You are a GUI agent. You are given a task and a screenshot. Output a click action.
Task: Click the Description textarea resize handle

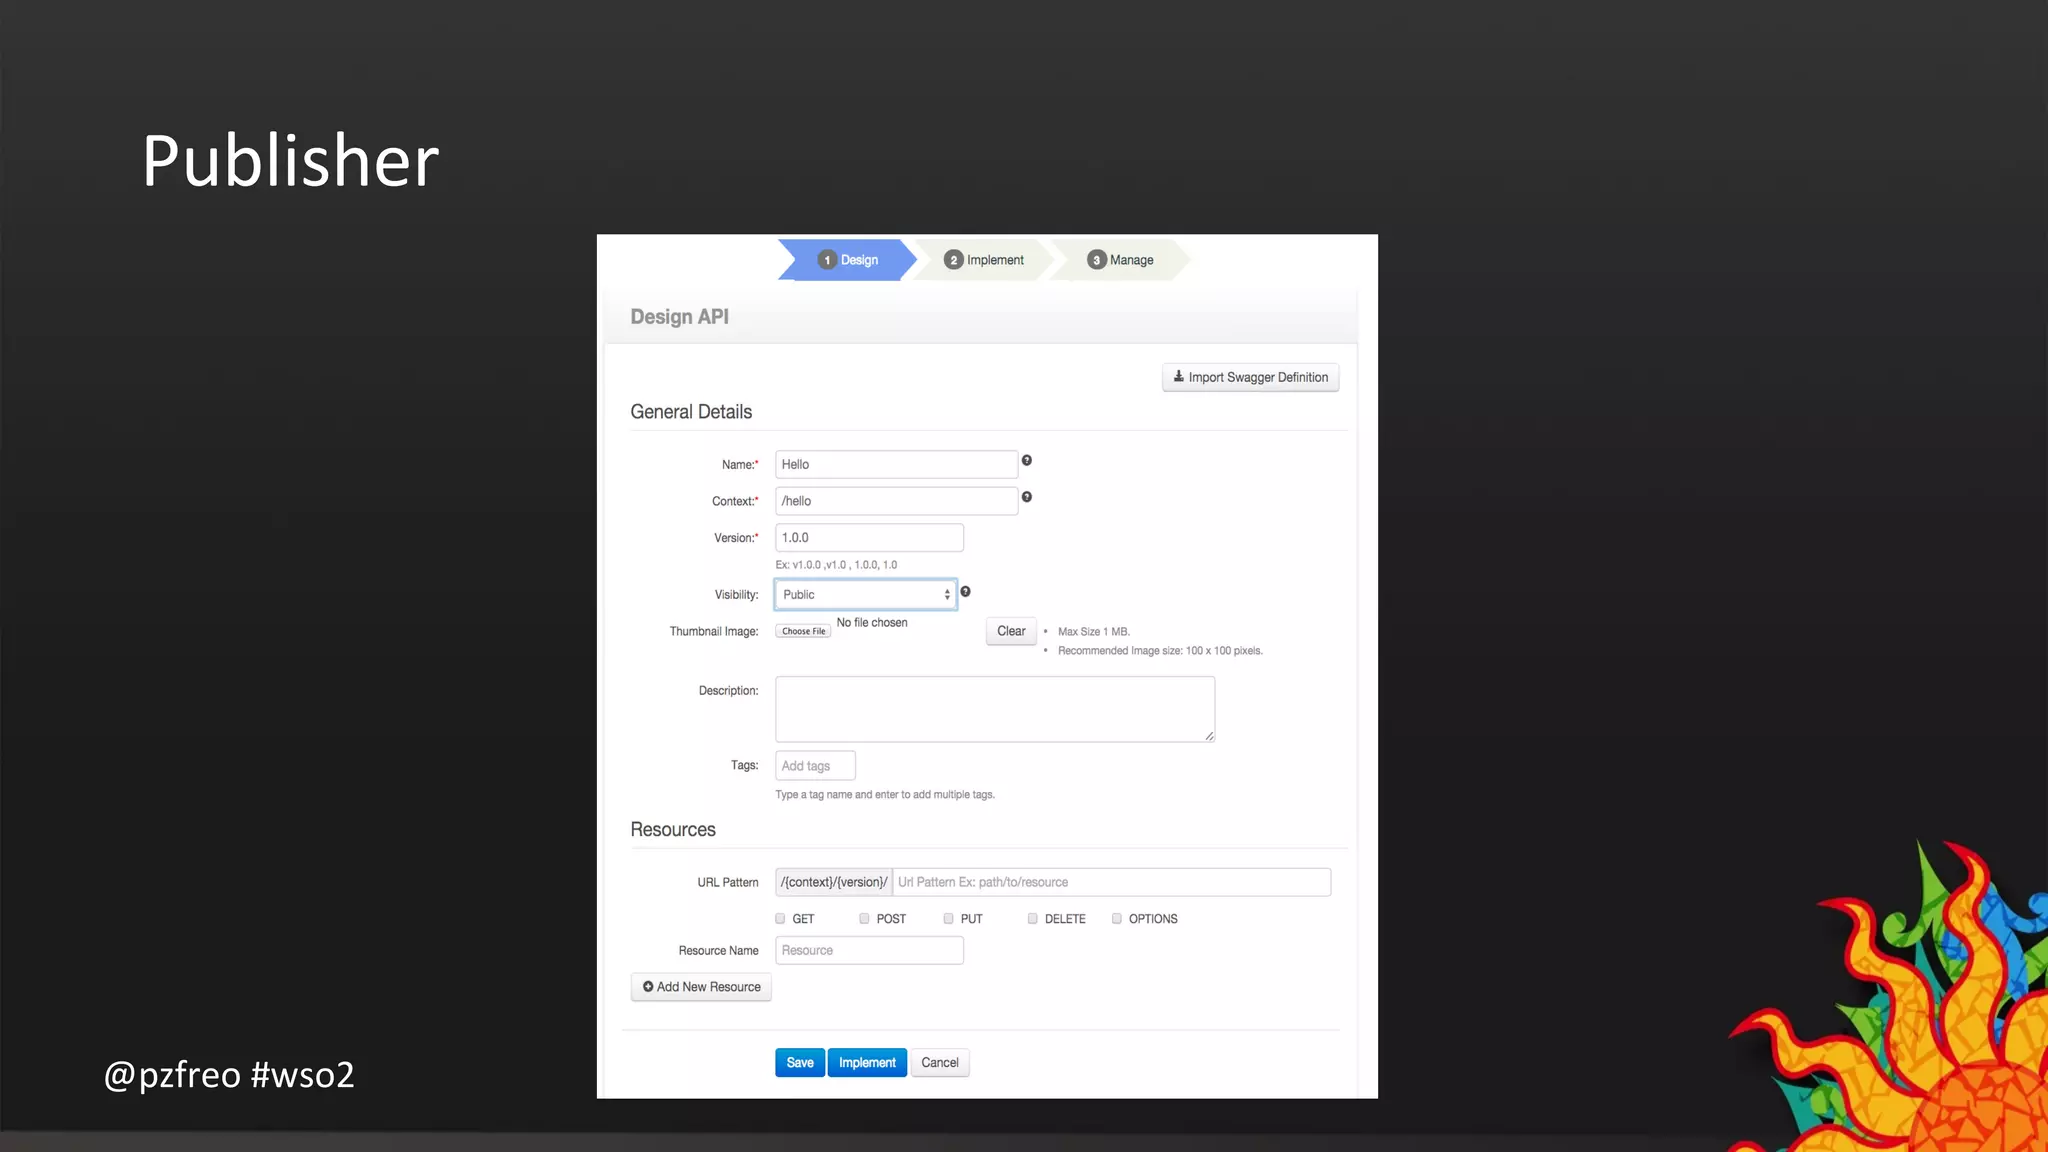[x=1209, y=736]
